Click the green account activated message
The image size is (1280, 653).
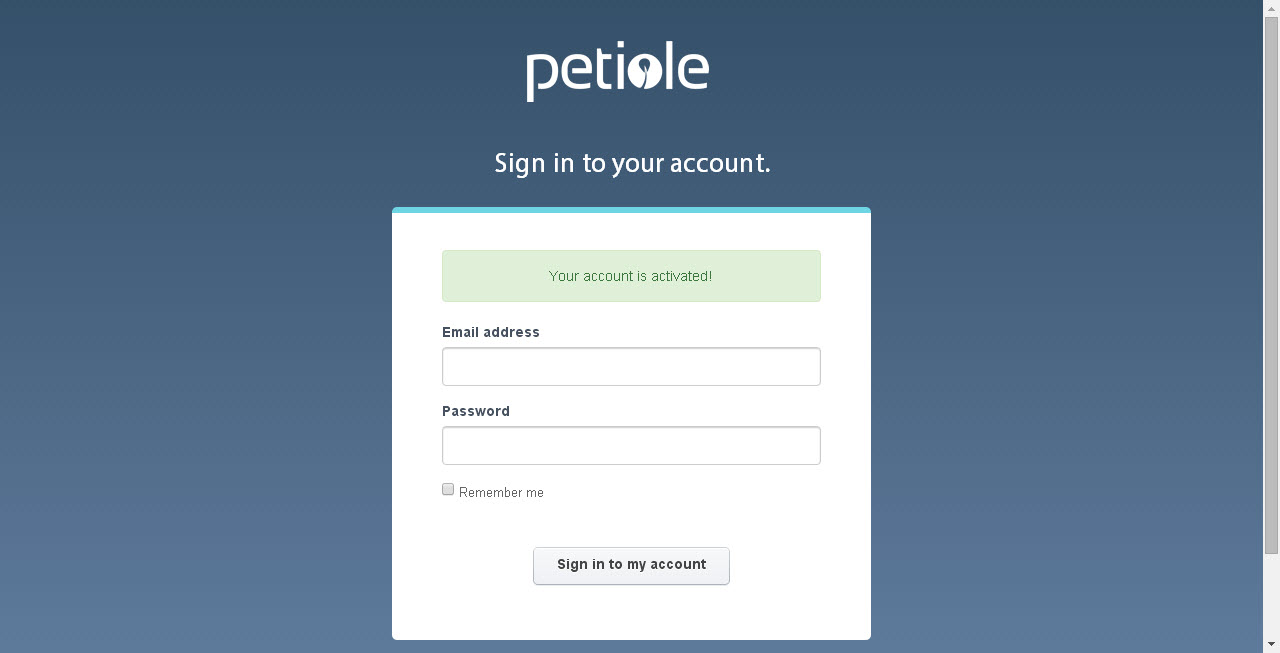pyautogui.click(x=631, y=276)
